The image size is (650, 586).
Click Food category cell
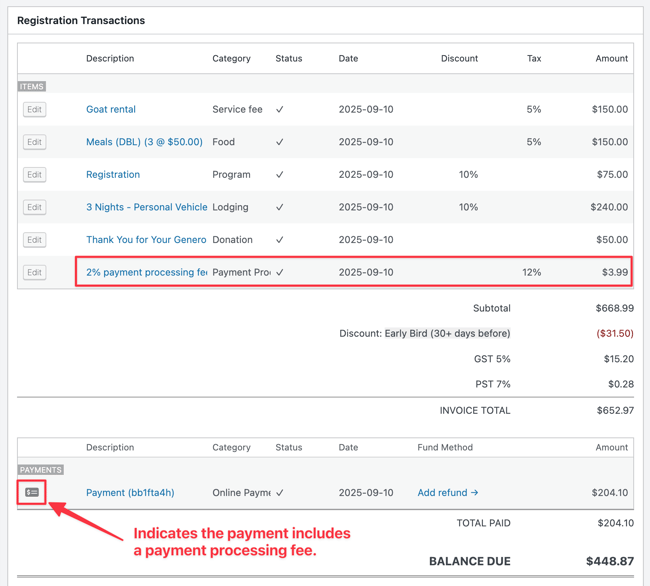tap(223, 142)
